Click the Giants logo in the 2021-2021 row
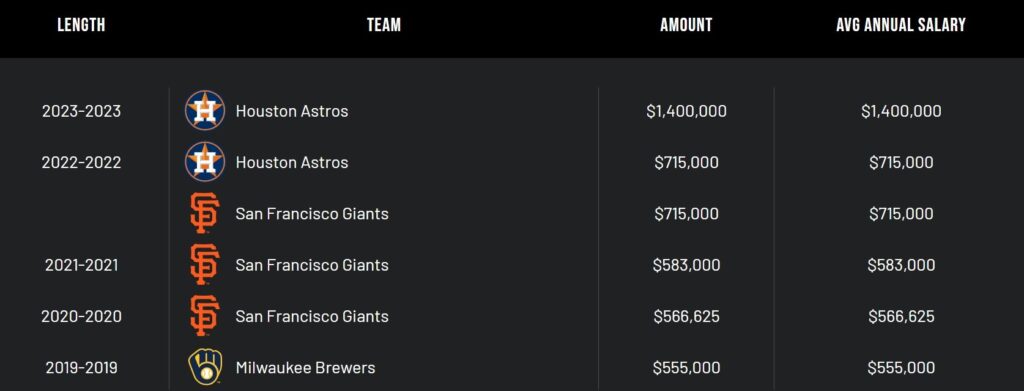Viewport: 1024px width, 391px height. (205, 264)
